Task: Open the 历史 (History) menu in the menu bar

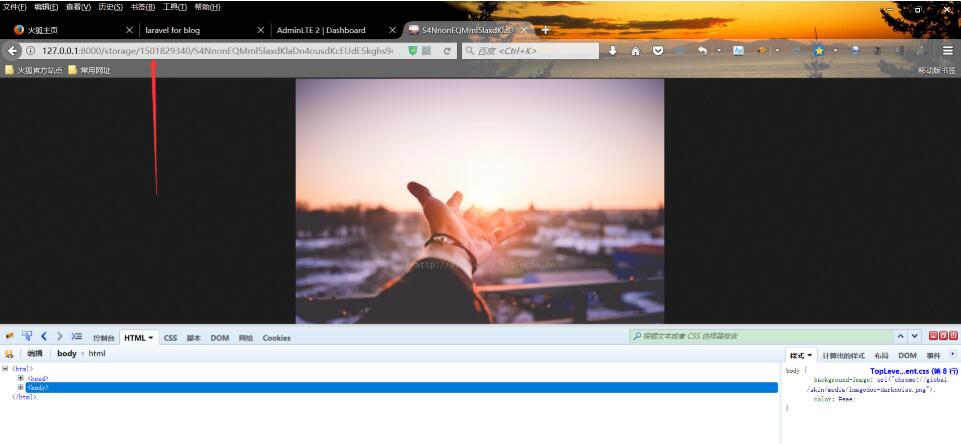Action: click(x=110, y=7)
